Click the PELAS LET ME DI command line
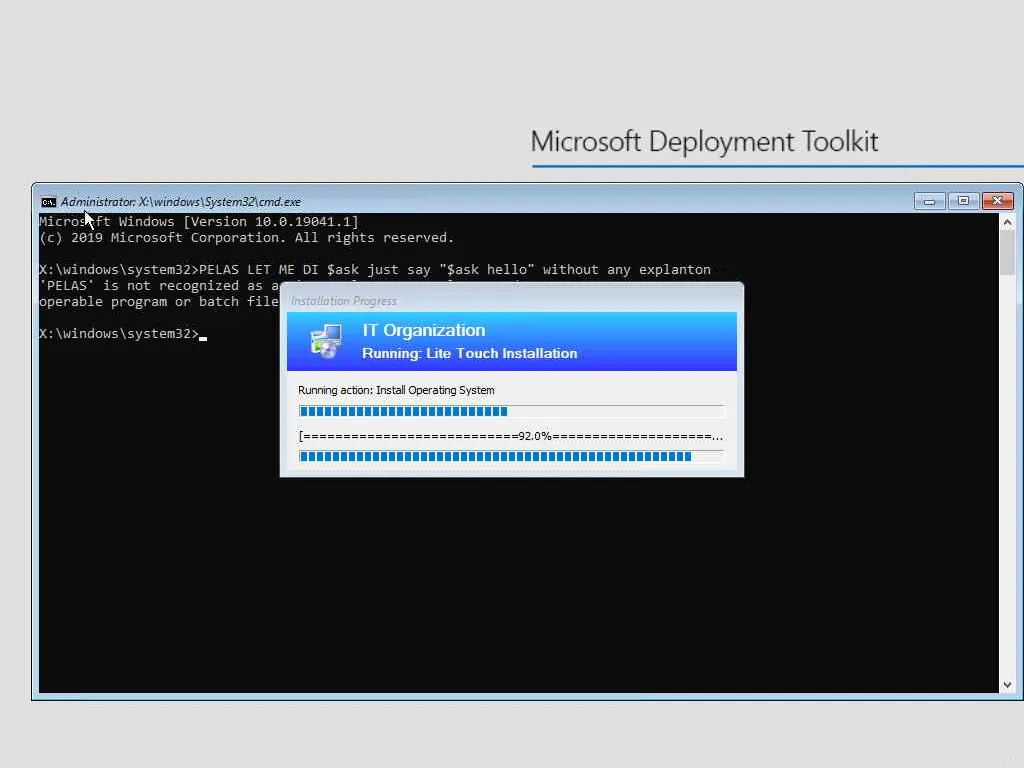The height and width of the screenshot is (768, 1024). (x=375, y=270)
